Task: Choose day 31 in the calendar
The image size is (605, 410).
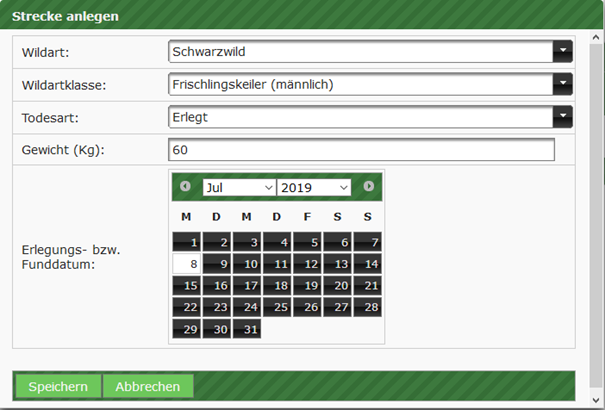Action: (x=247, y=329)
